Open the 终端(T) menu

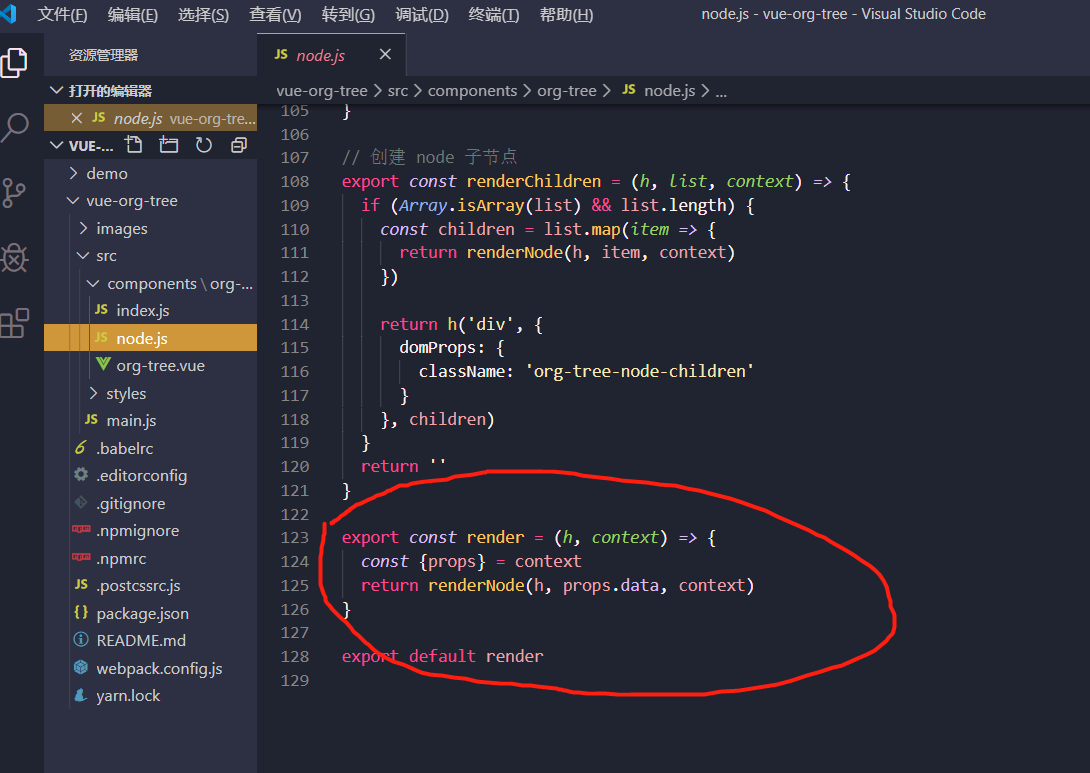tap(494, 15)
